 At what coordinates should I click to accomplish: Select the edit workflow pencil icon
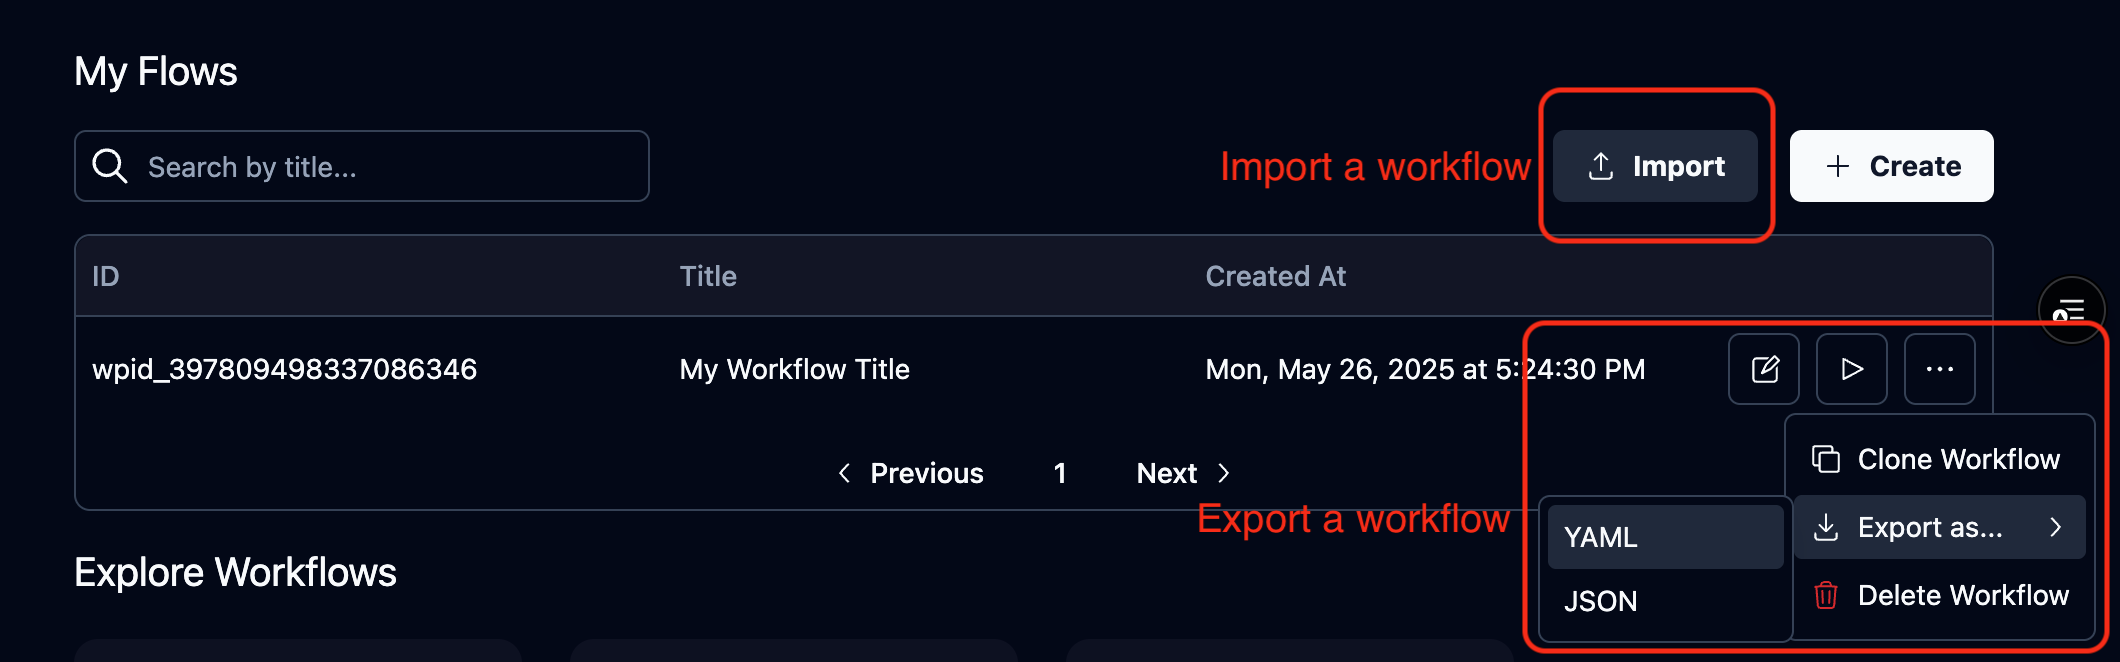(x=1763, y=369)
